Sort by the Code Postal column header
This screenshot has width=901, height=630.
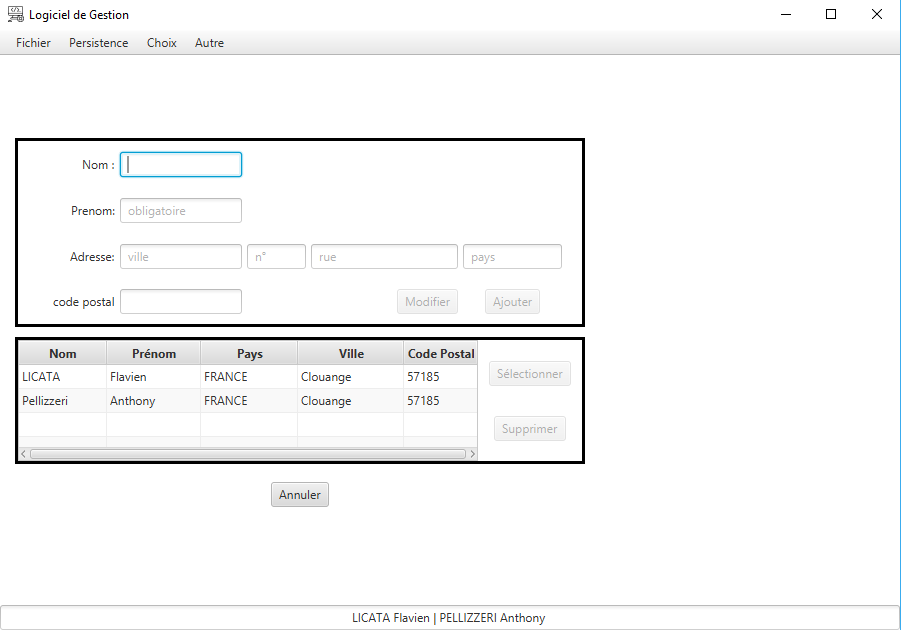[x=441, y=354]
